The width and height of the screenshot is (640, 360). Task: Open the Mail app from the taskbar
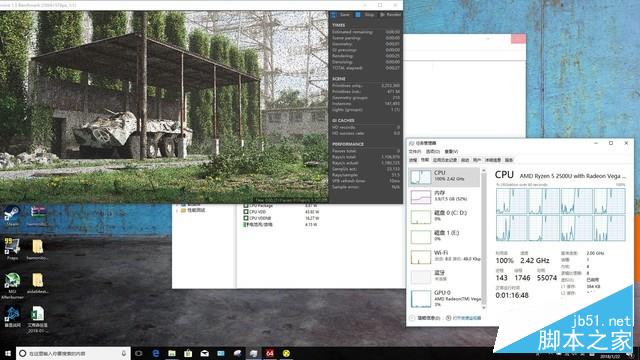tap(204, 353)
